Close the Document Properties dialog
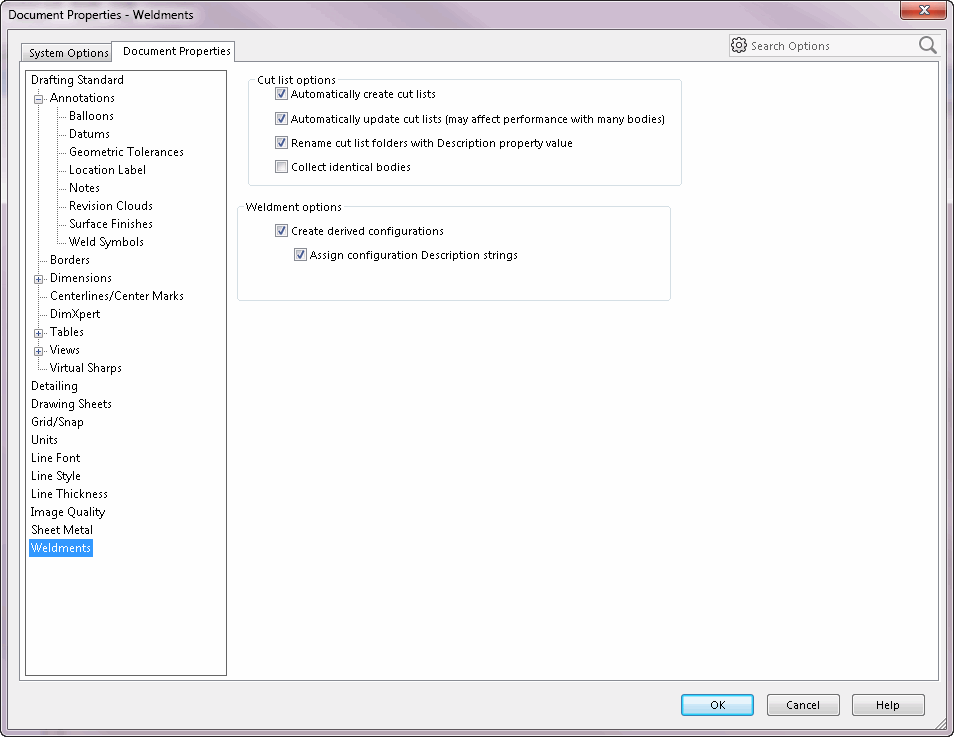 pos(923,10)
